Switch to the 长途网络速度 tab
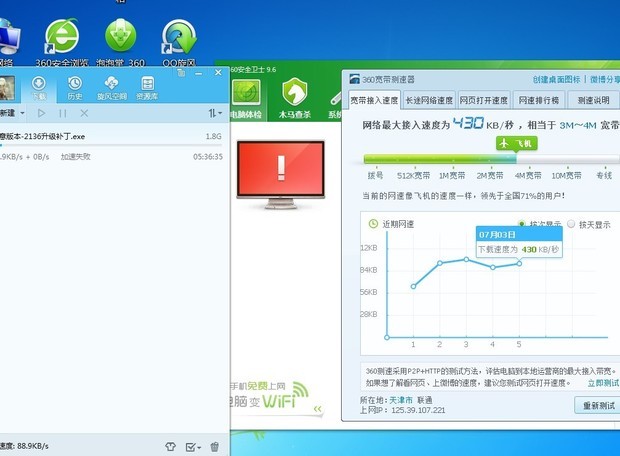The image size is (620, 456). coord(429,100)
